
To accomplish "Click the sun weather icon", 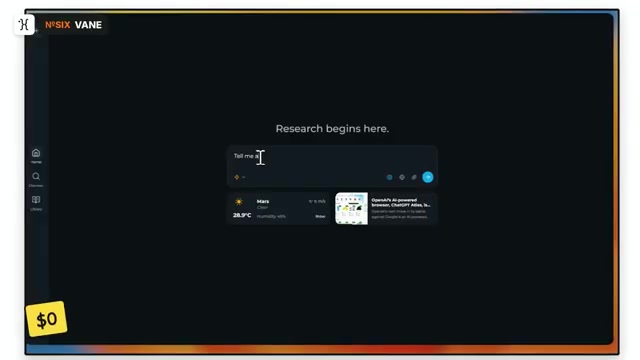I will [239, 202].
